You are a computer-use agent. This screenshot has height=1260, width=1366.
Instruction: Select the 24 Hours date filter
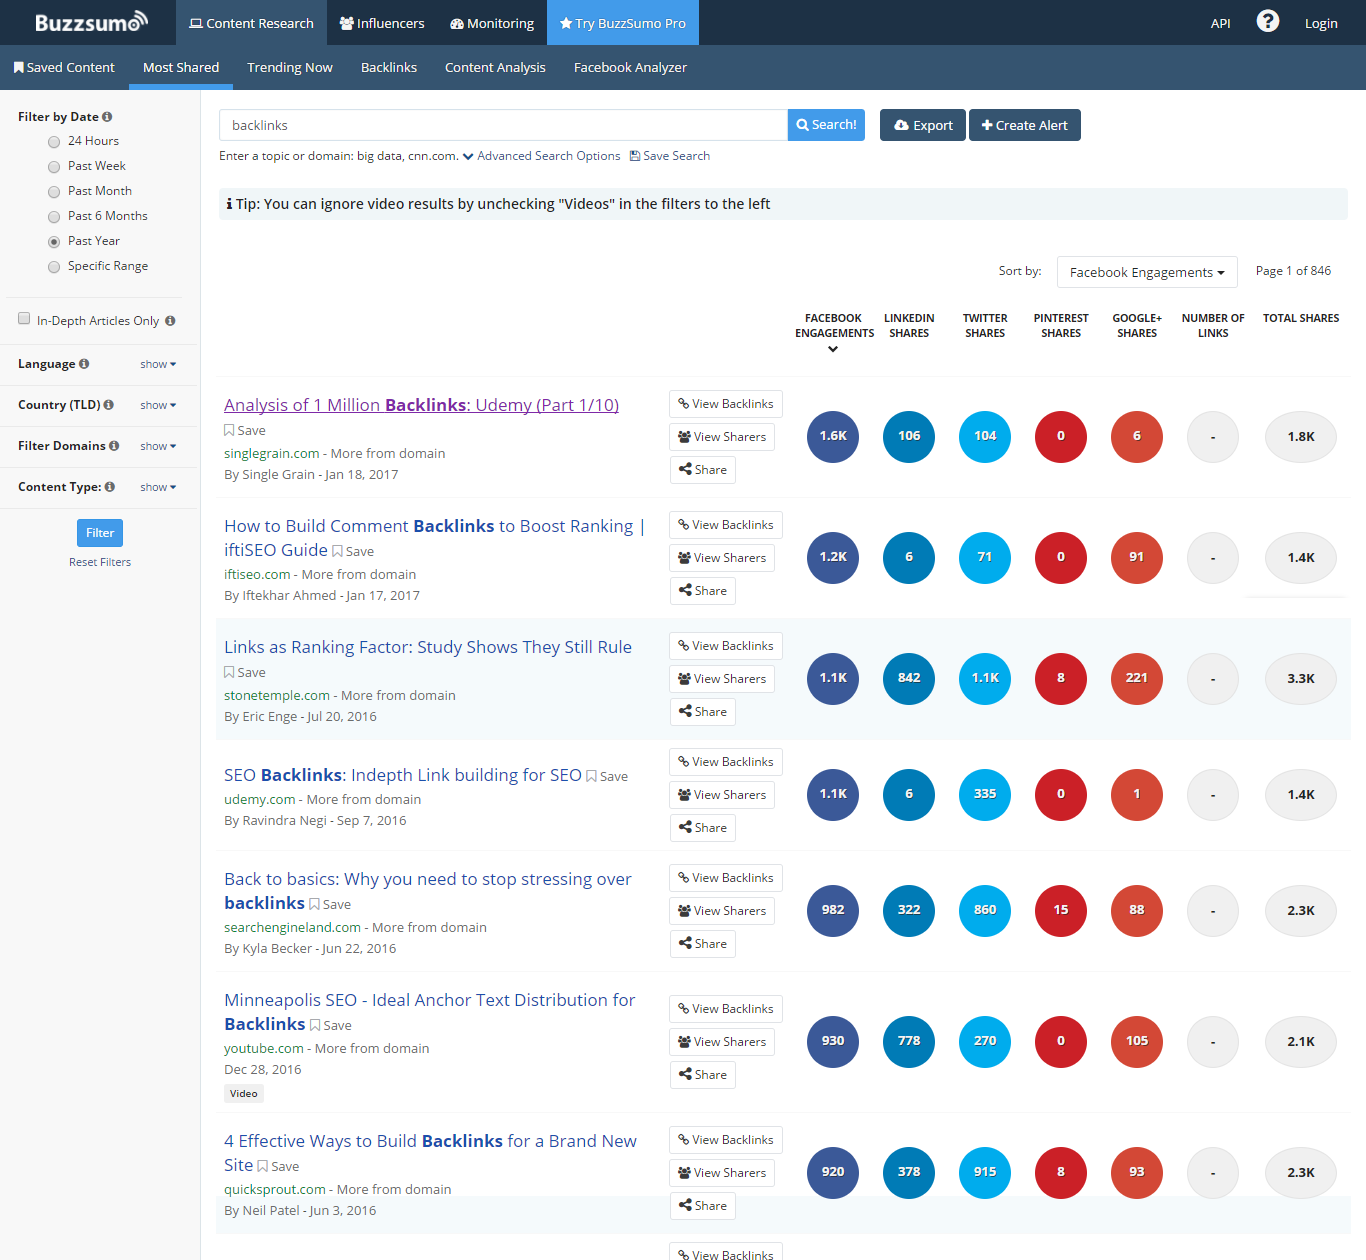(54, 142)
